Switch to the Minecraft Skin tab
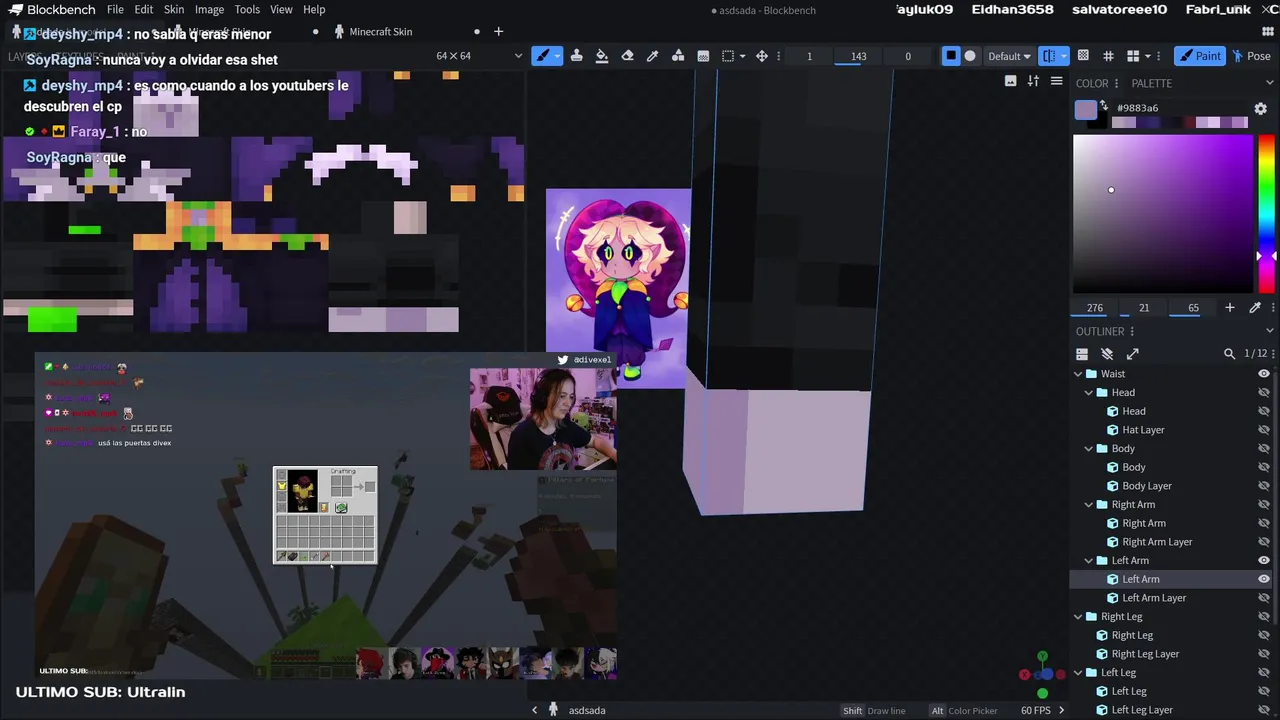Screen dimensions: 1280x720 [x=380, y=32]
